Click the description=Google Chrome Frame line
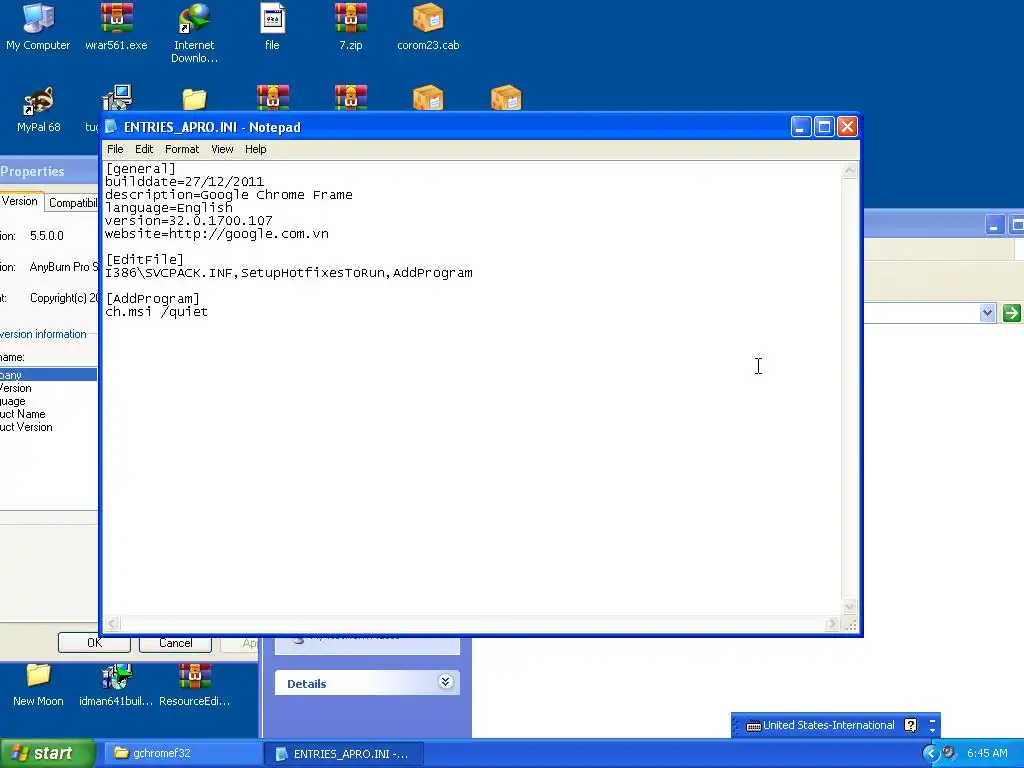1024x768 pixels. [x=229, y=195]
